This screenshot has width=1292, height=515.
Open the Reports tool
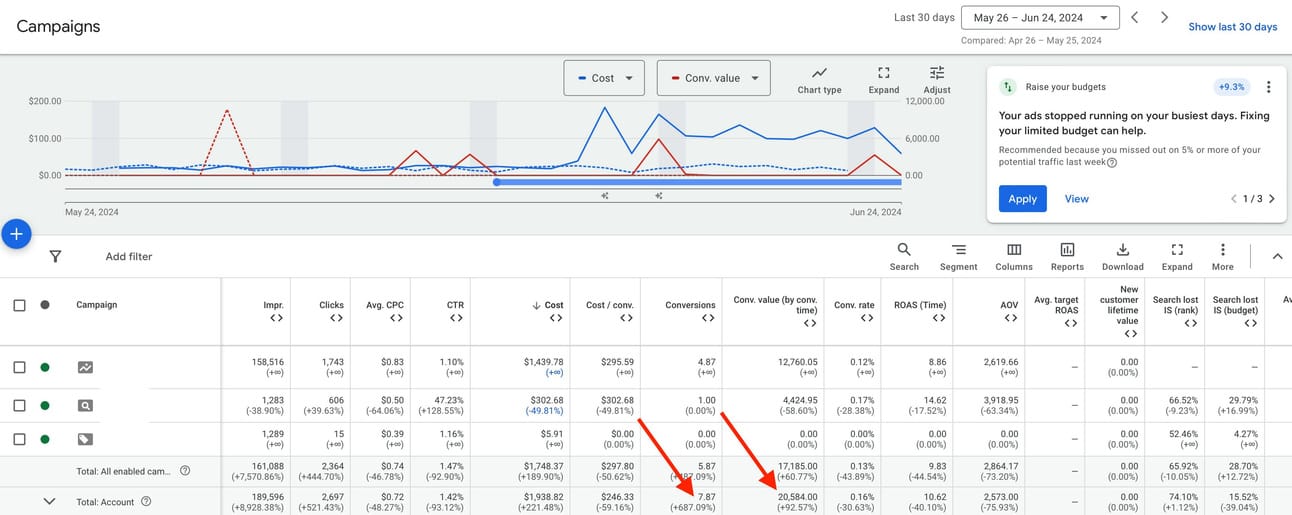pos(1067,257)
